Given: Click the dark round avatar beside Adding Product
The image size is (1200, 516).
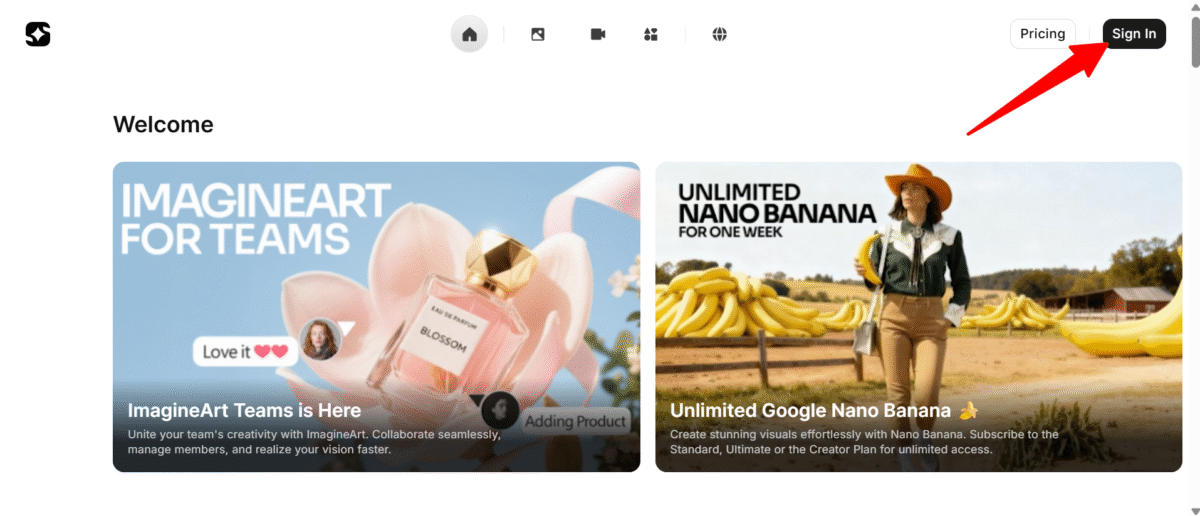Looking at the screenshot, I should click(x=500, y=410).
